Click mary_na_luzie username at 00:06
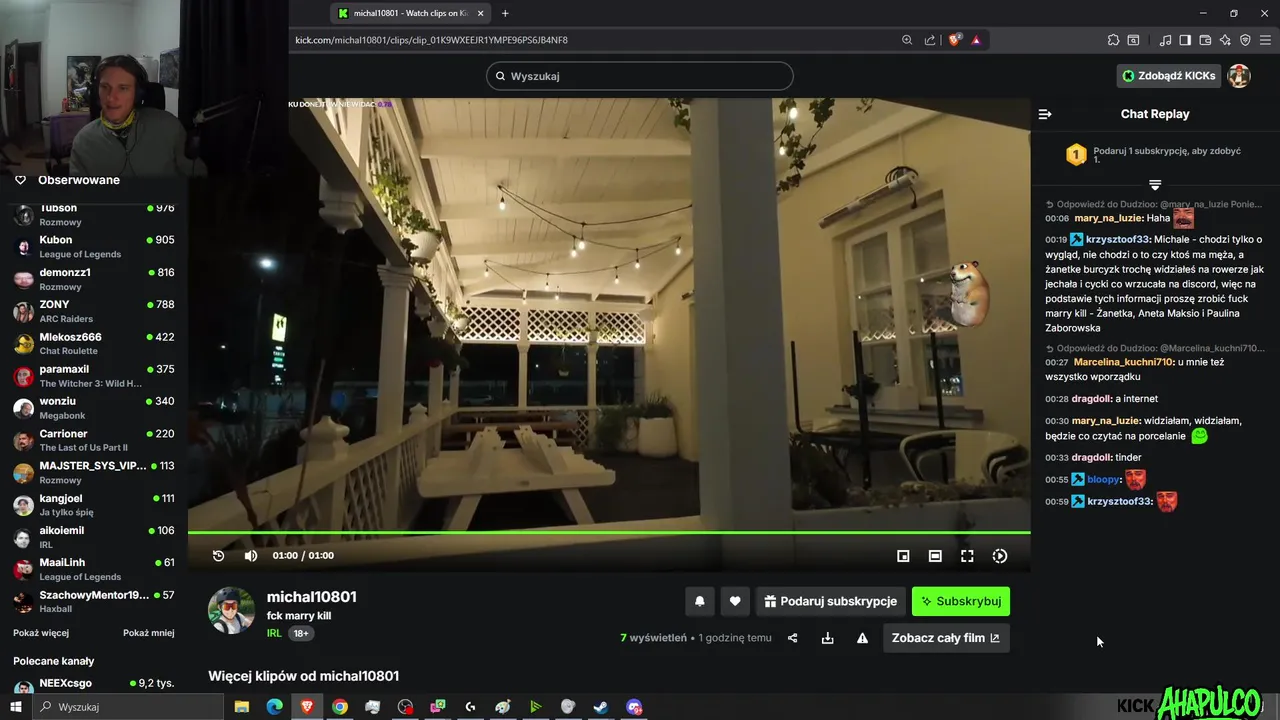The height and width of the screenshot is (720, 1280). coord(1108,218)
